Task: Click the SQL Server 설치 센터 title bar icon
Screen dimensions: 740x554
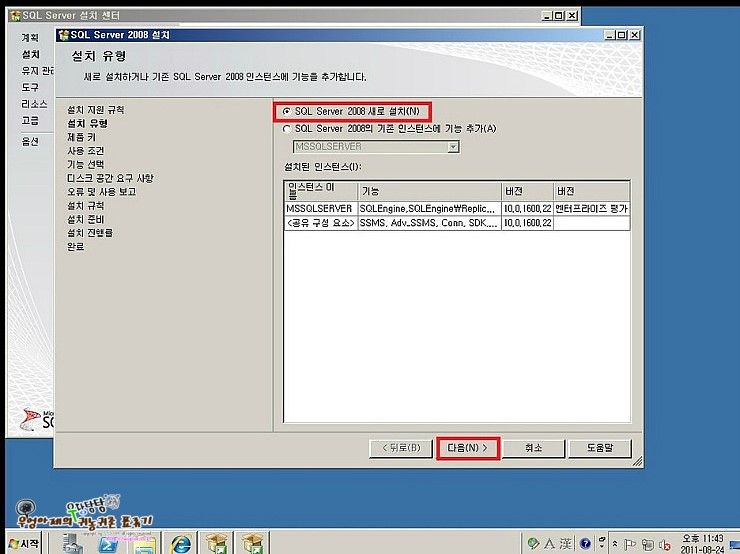Action: point(16,16)
